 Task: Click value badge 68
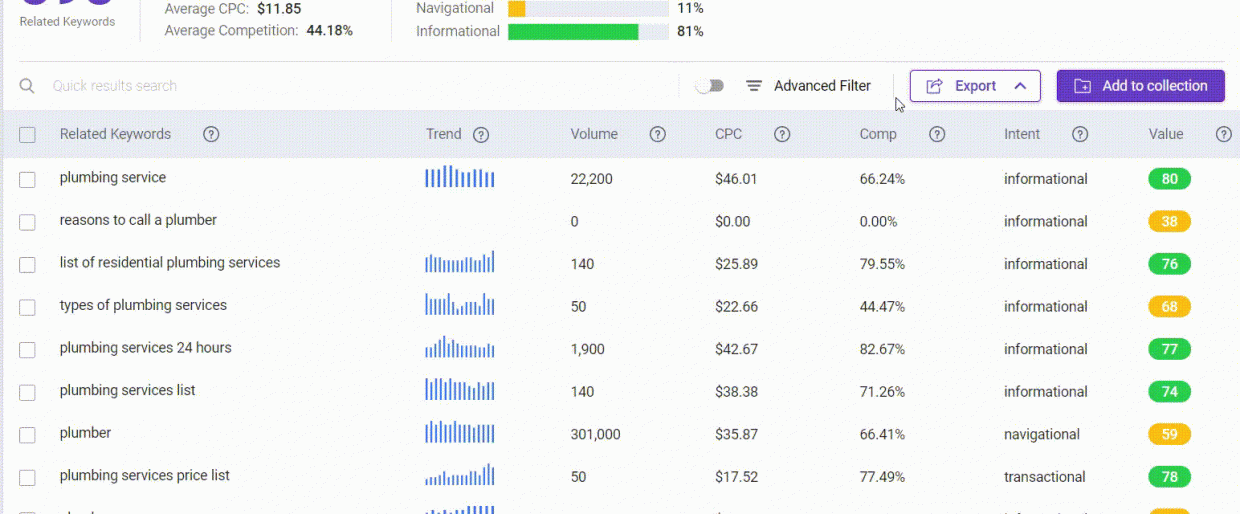(x=1170, y=307)
